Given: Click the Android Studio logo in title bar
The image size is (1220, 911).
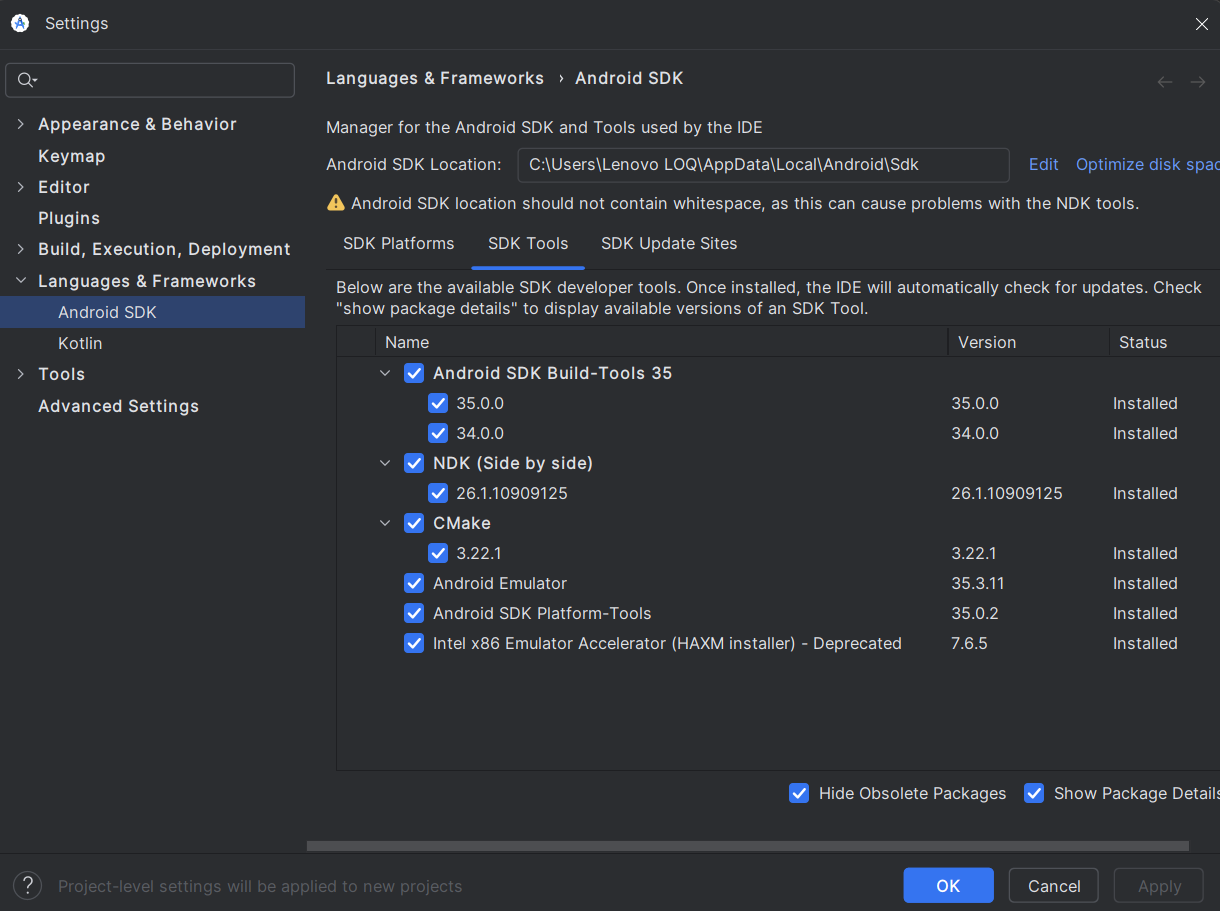Looking at the screenshot, I should click(x=20, y=23).
